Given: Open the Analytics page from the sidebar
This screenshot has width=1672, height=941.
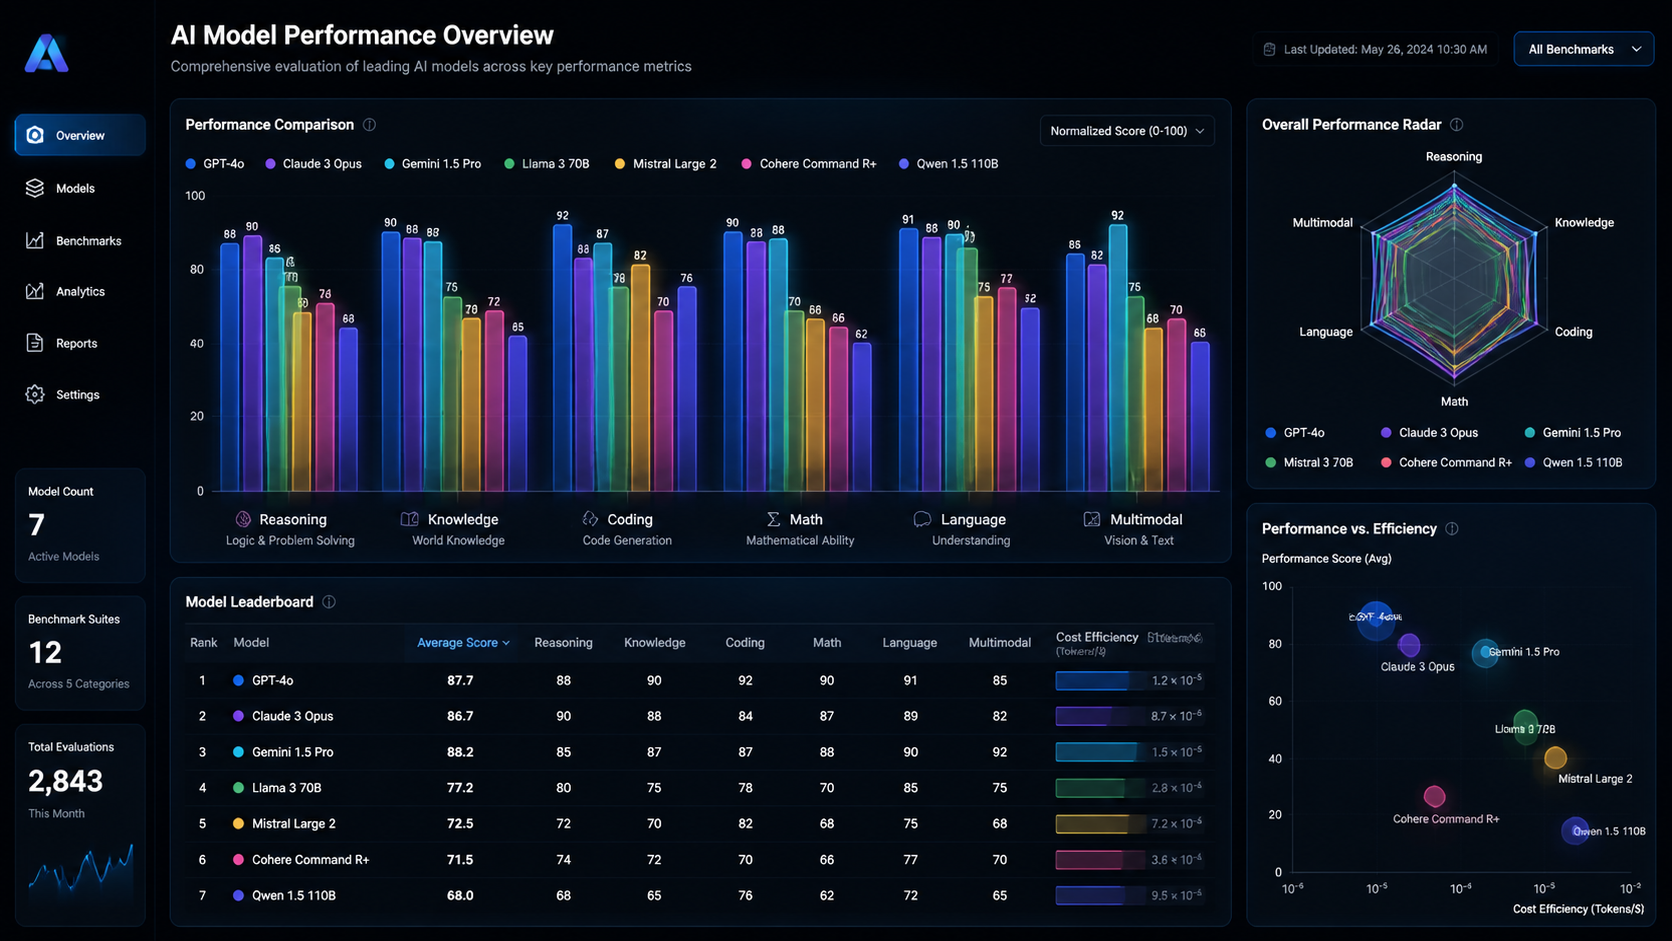Looking at the screenshot, I should (x=80, y=291).
